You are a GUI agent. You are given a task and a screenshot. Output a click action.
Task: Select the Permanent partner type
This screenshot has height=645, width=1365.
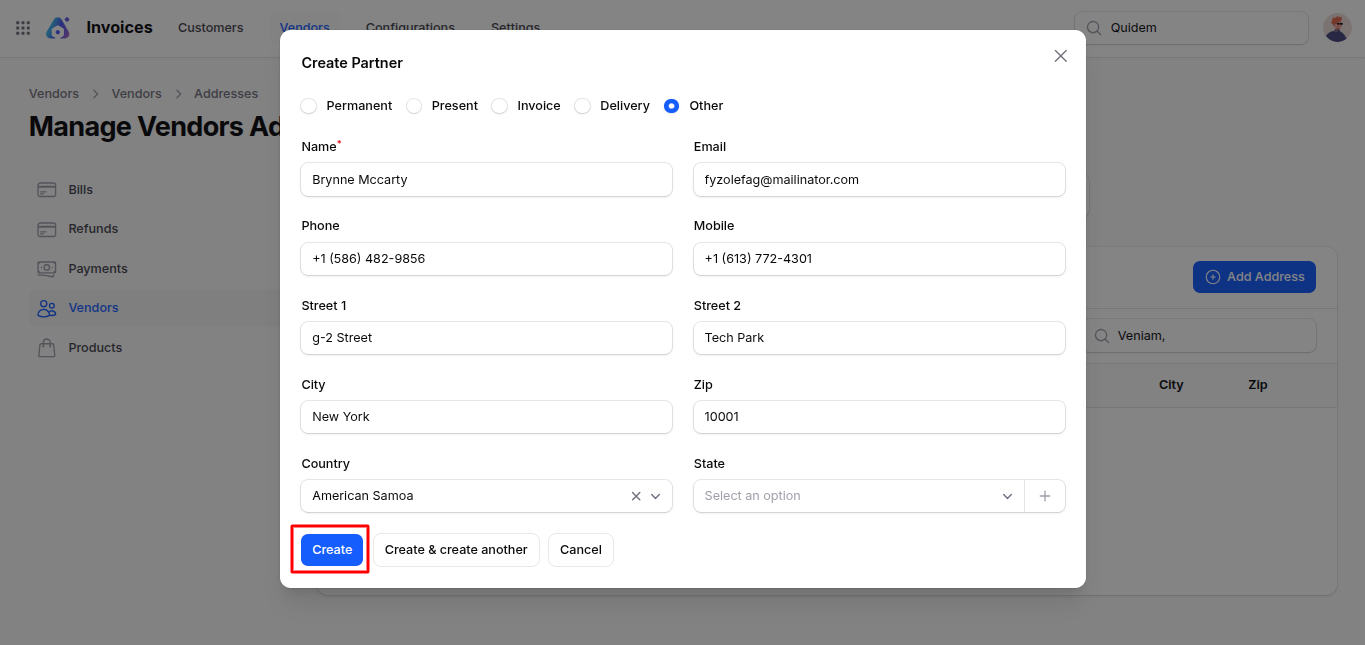coord(309,105)
